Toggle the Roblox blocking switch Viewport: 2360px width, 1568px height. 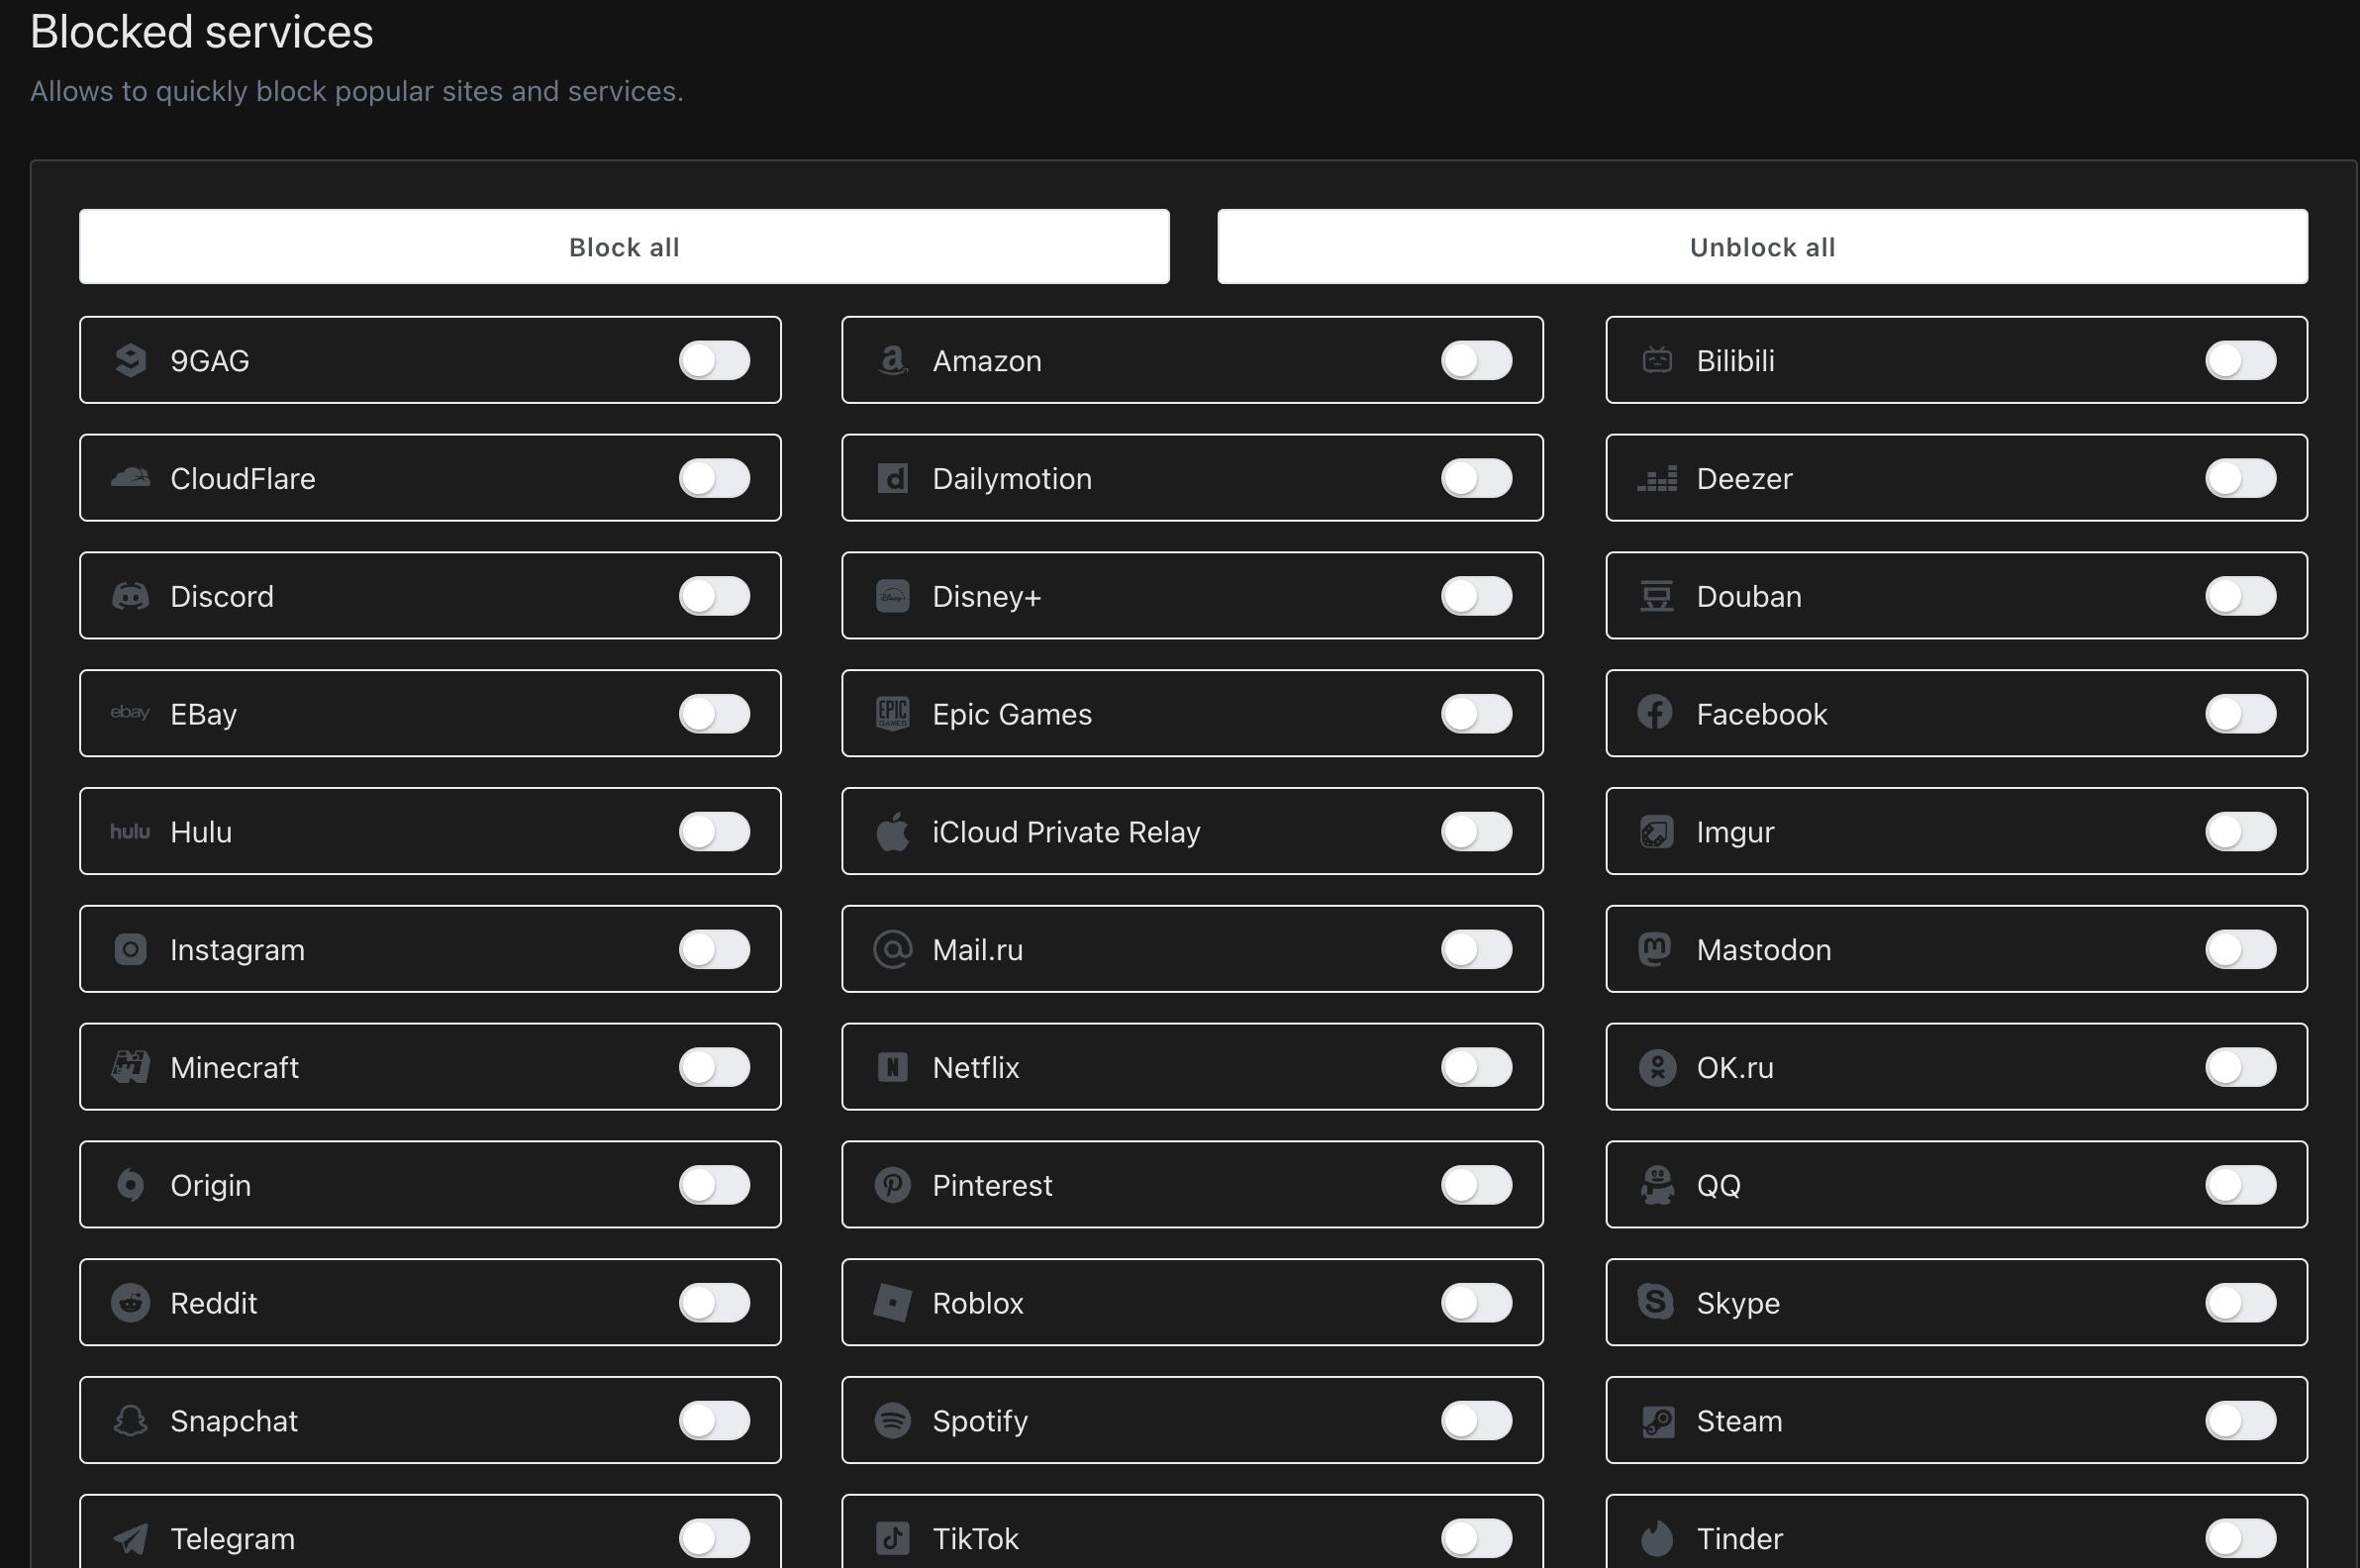click(x=1477, y=1303)
